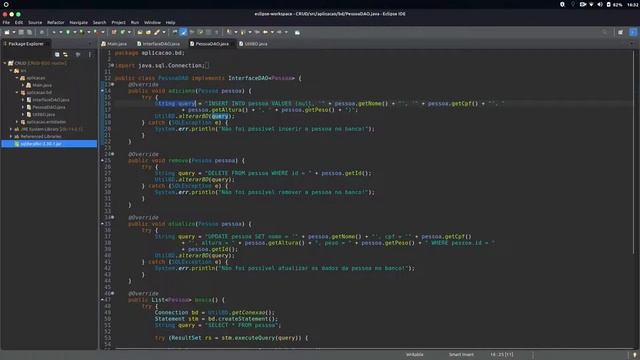Click the Open Perspective icon
Screen dimensions: 640x360
[620, 32]
